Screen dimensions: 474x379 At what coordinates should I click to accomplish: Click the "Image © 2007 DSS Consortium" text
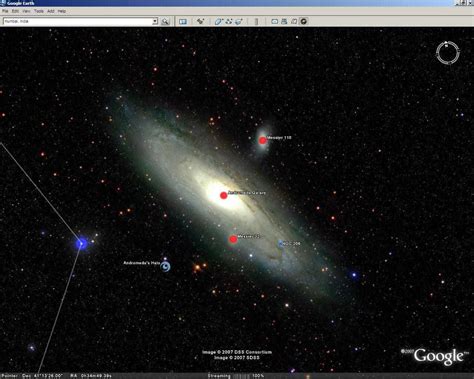click(237, 352)
